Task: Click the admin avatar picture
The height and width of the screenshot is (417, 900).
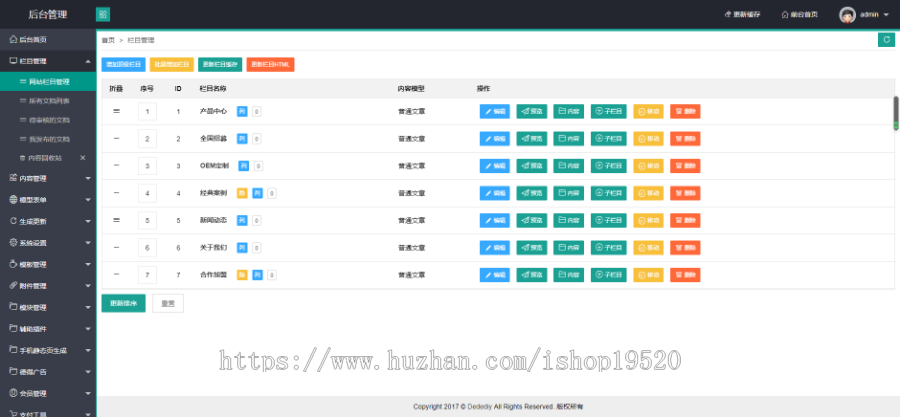Action: point(848,15)
